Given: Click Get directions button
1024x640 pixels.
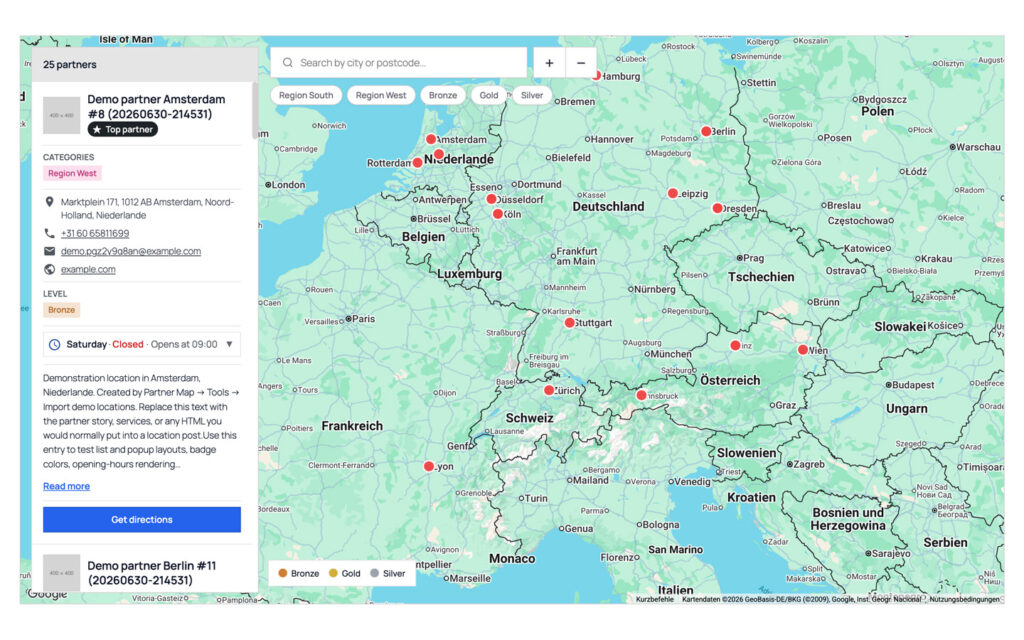Looking at the screenshot, I should click(x=142, y=520).
